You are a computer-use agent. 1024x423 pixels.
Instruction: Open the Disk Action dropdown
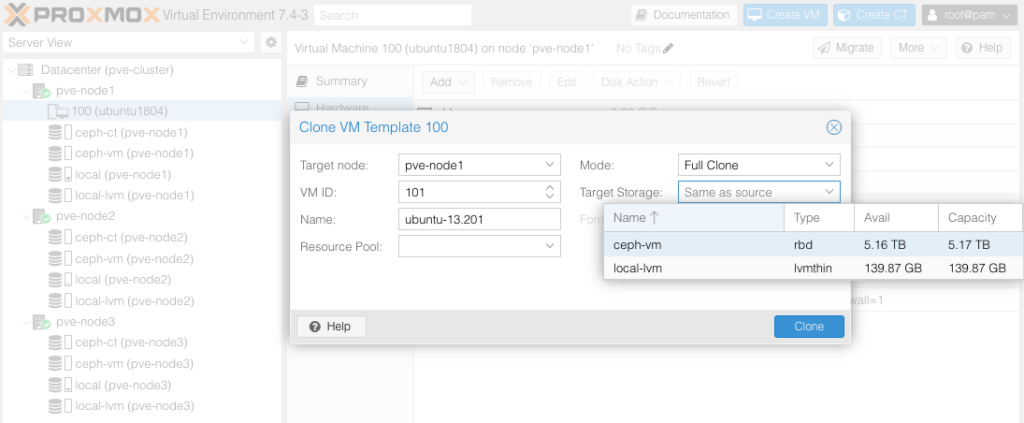point(636,82)
